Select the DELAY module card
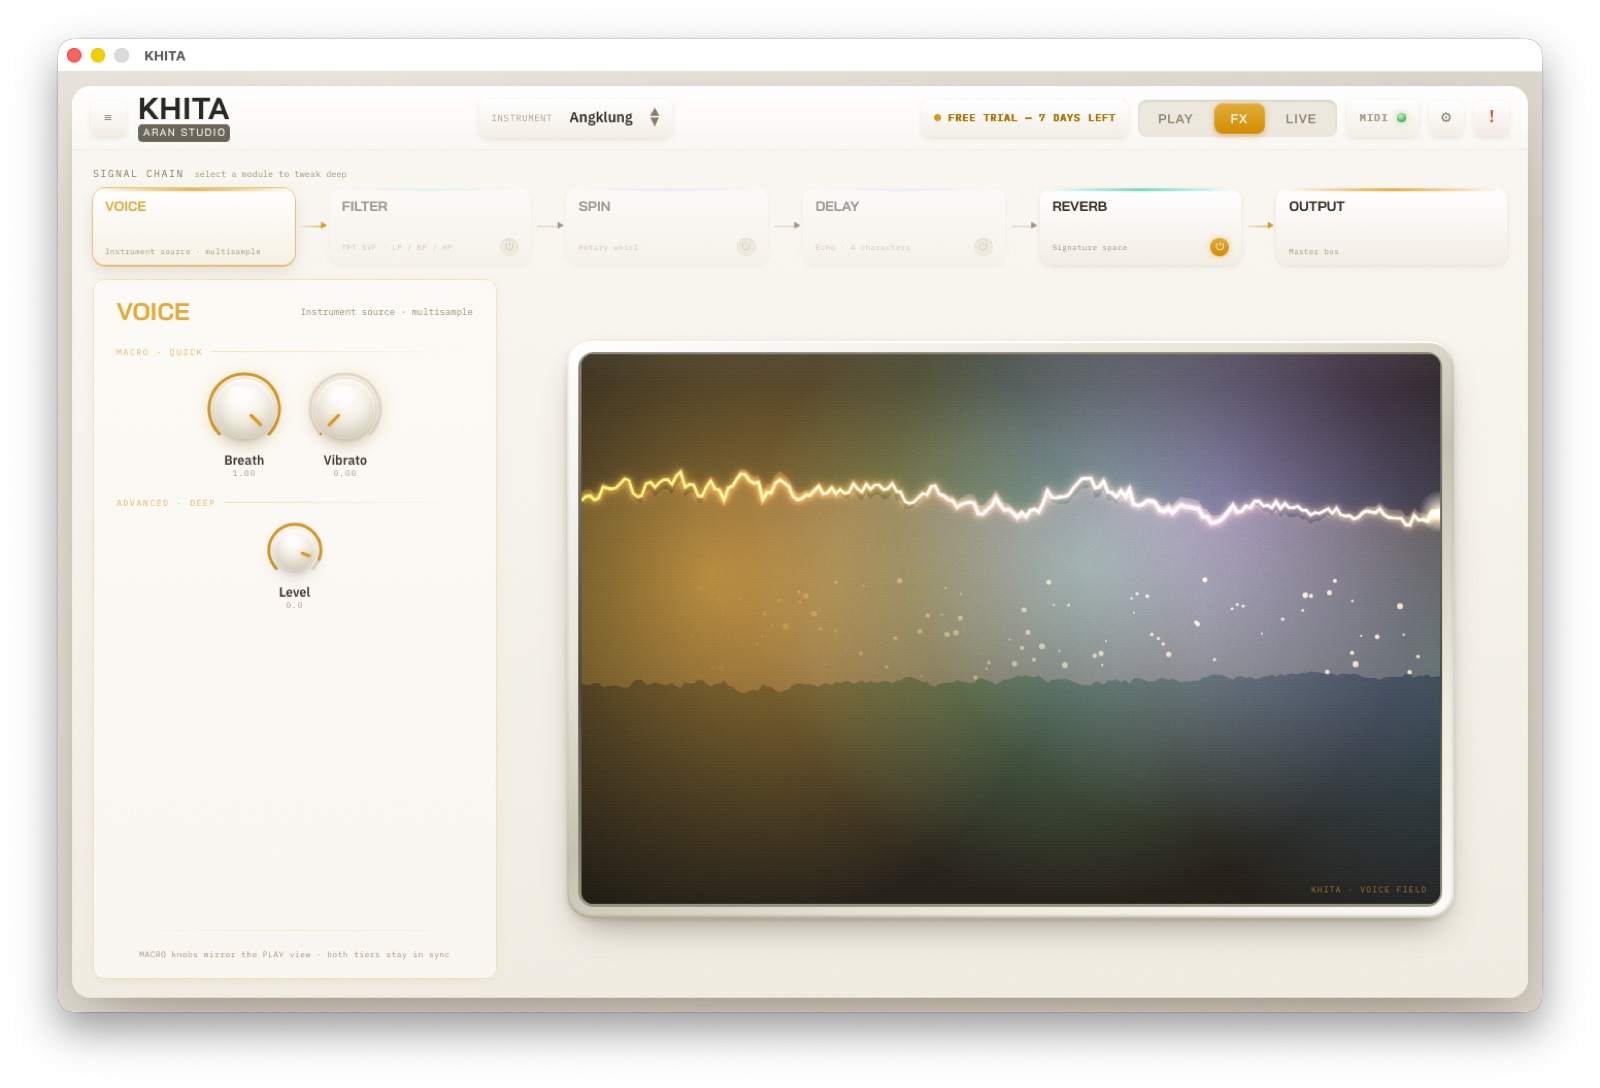Screen dimensions: 1600x1088 (x=904, y=227)
